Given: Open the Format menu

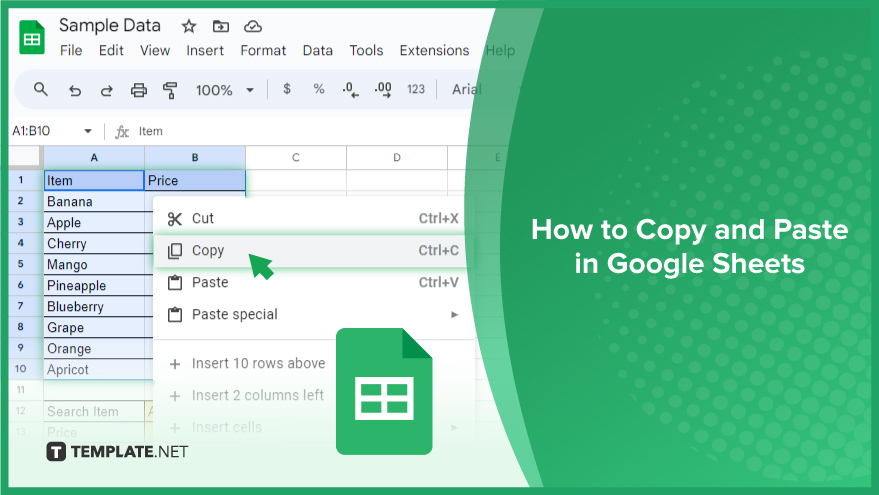Looking at the screenshot, I should pos(263,50).
